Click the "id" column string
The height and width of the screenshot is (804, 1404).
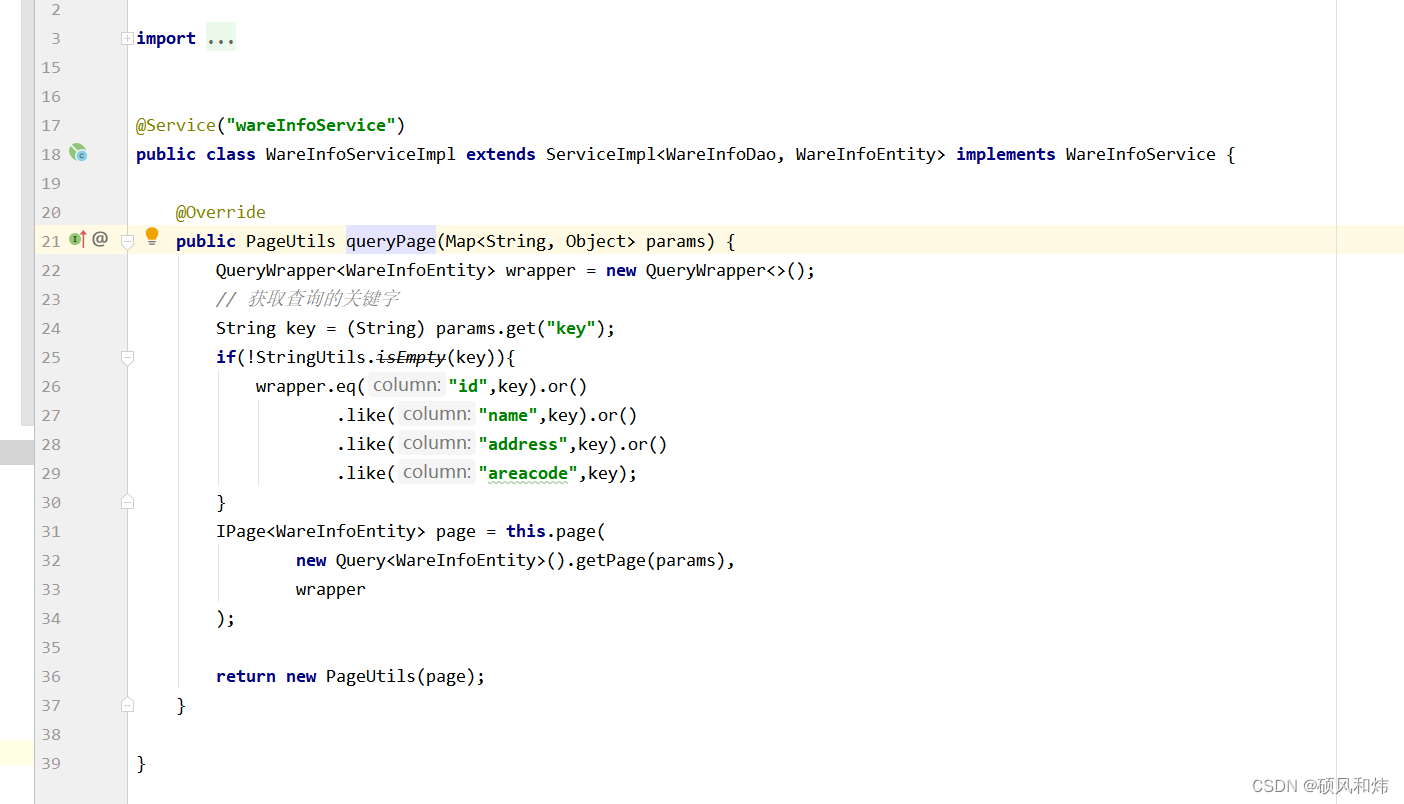click(x=468, y=386)
